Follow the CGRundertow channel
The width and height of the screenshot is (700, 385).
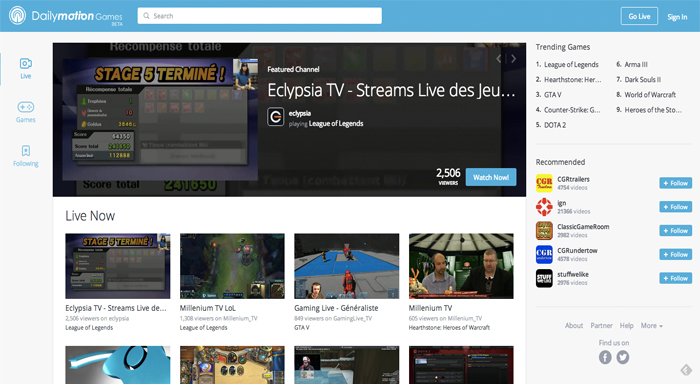675,255
